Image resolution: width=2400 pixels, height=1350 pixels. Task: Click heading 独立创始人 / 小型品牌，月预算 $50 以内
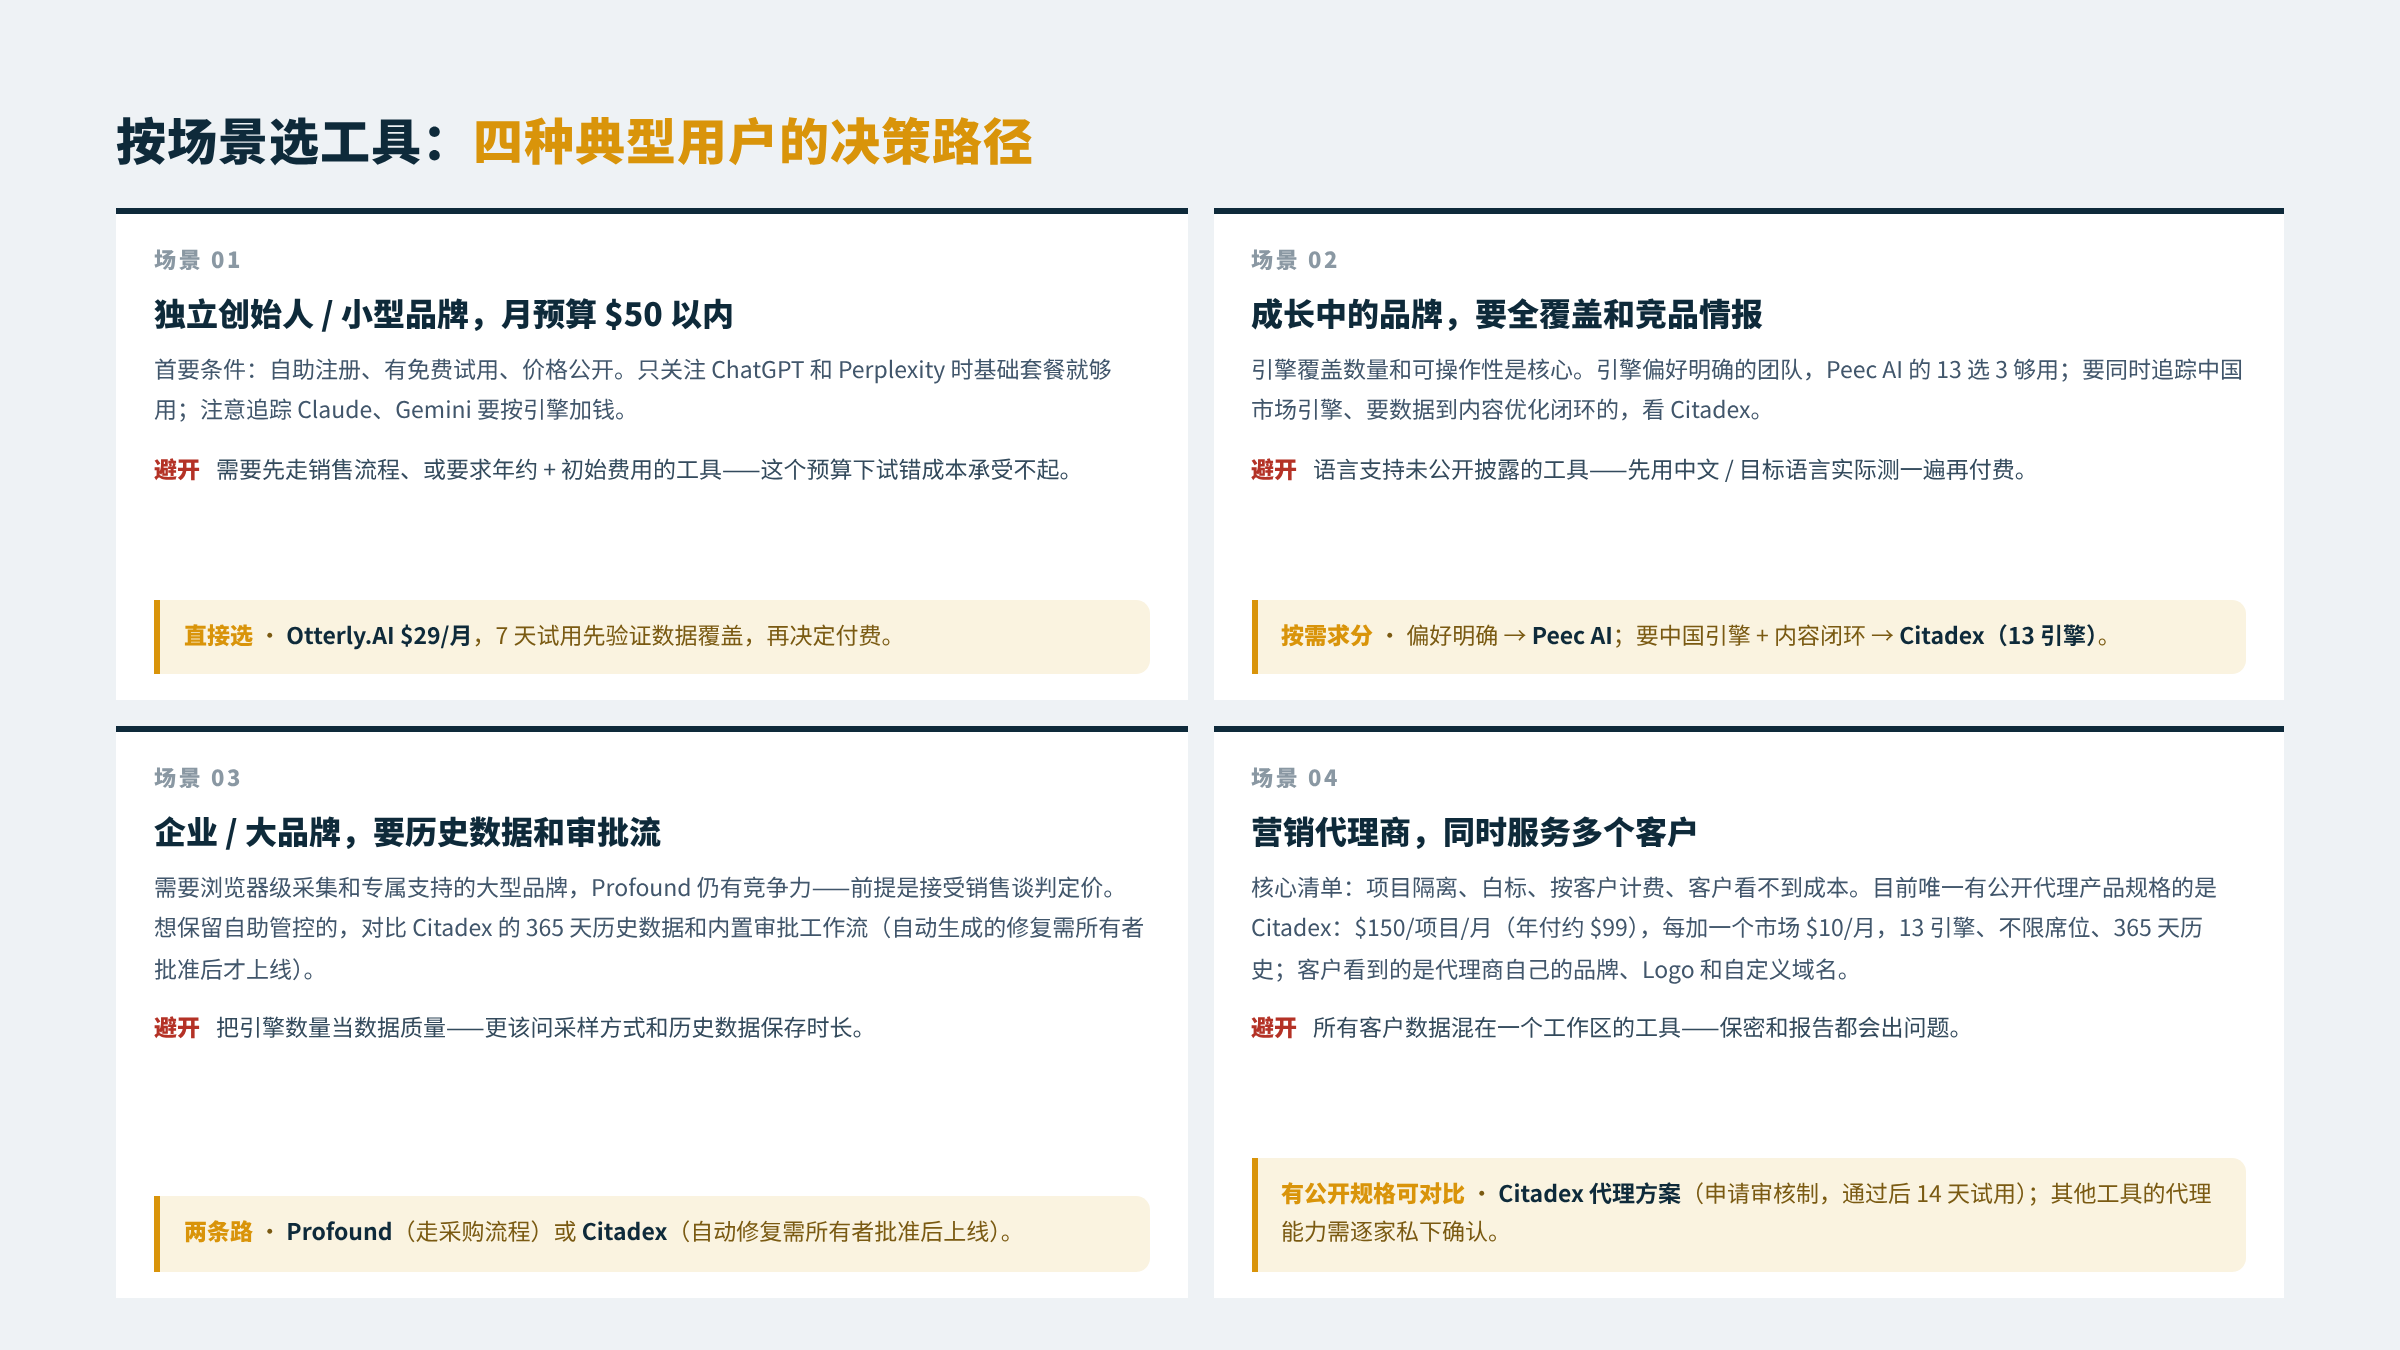(444, 315)
